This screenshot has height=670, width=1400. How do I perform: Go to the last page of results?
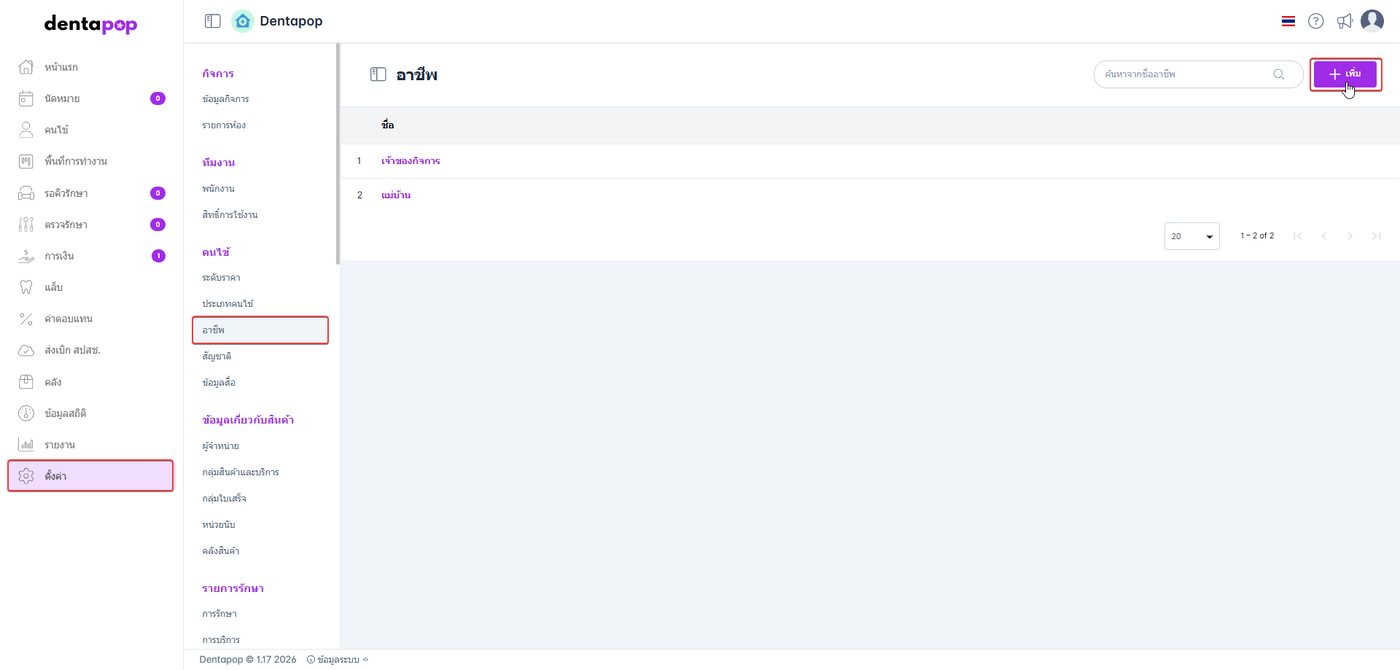click(1376, 236)
